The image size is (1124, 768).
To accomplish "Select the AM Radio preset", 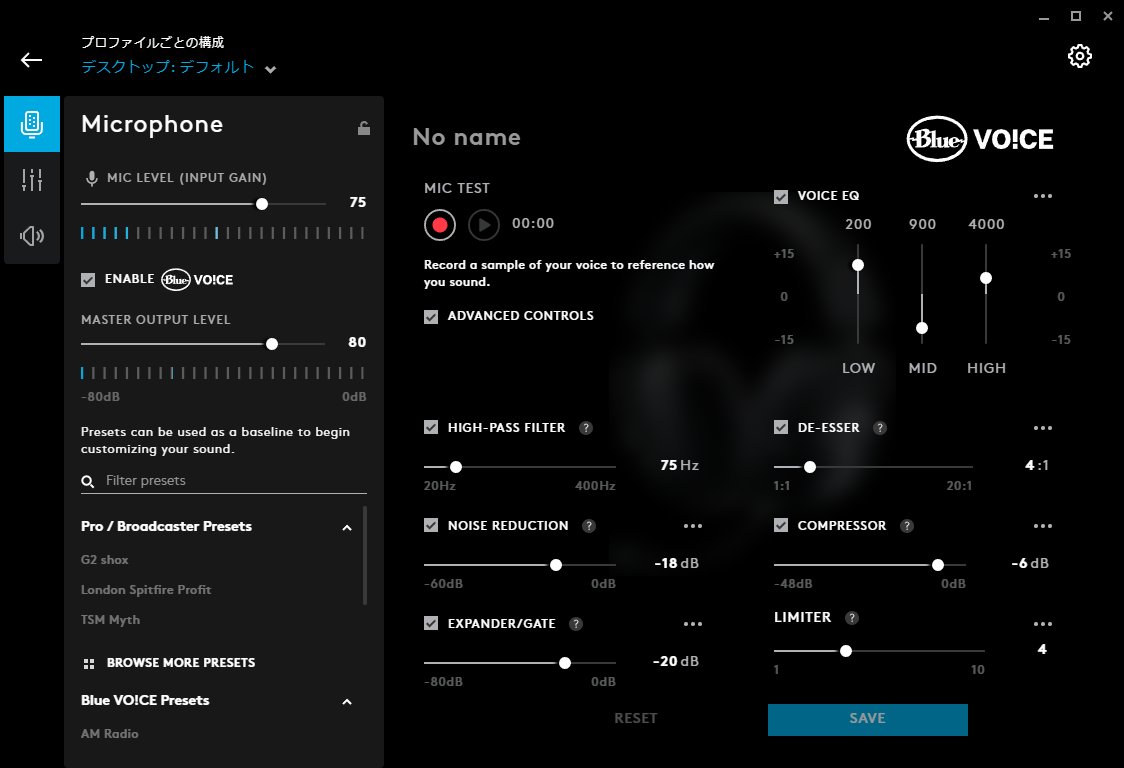I will [x=110, y=734].
